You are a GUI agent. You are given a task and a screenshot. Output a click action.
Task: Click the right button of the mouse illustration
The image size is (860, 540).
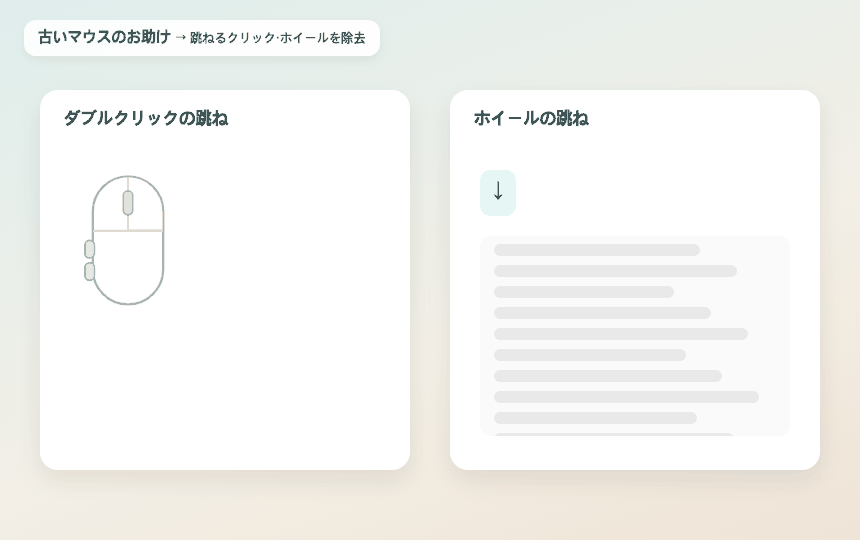tap(146, 206)
